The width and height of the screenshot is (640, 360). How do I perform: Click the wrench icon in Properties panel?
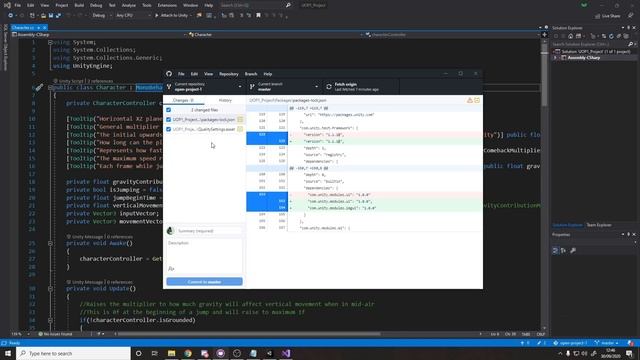pyautogui.click(x=573, y=250)
